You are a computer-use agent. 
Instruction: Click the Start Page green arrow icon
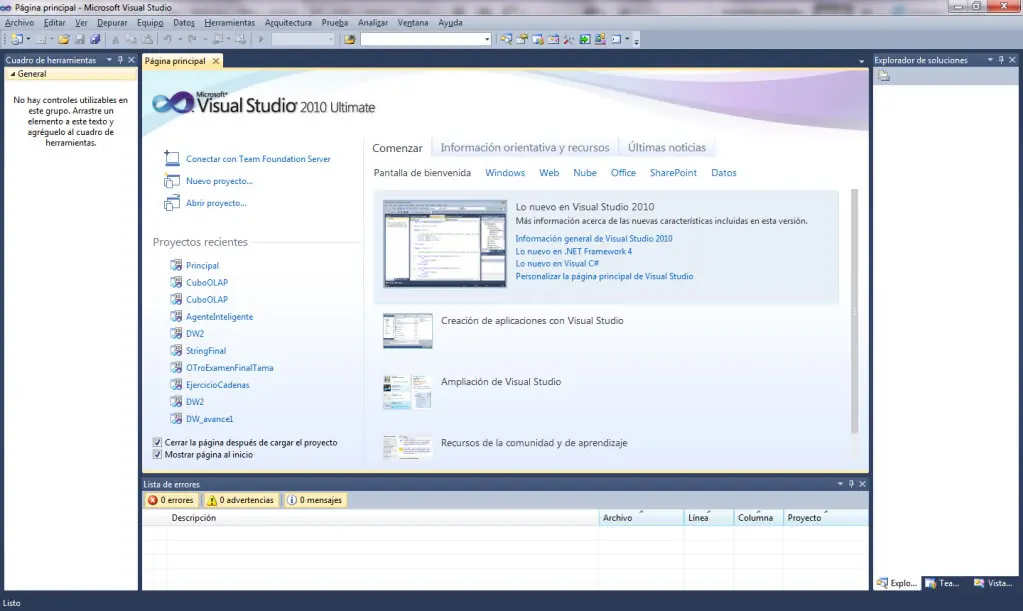click(x=585, y=39)
